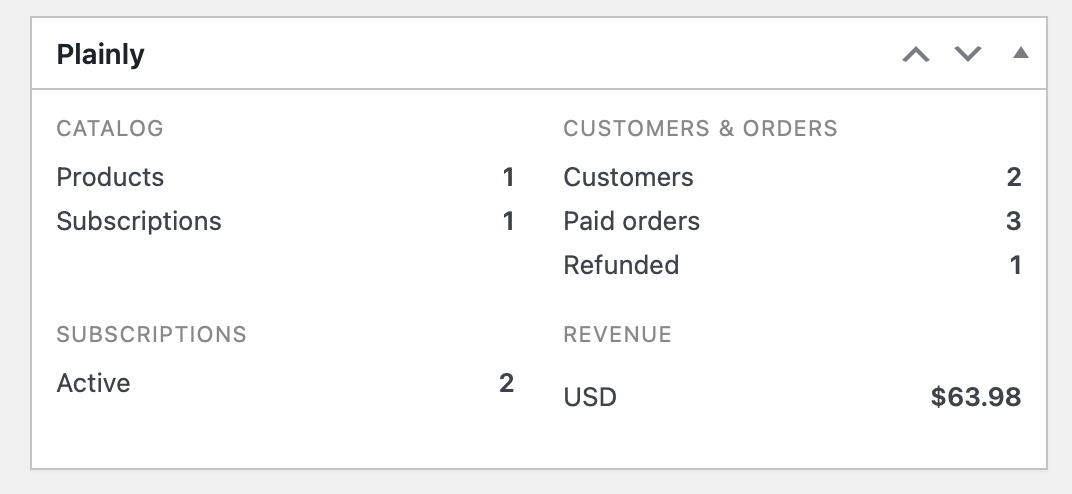Open the Products link under Catalog
This screenshot has width=1072, height=494.
pos(110,177)
